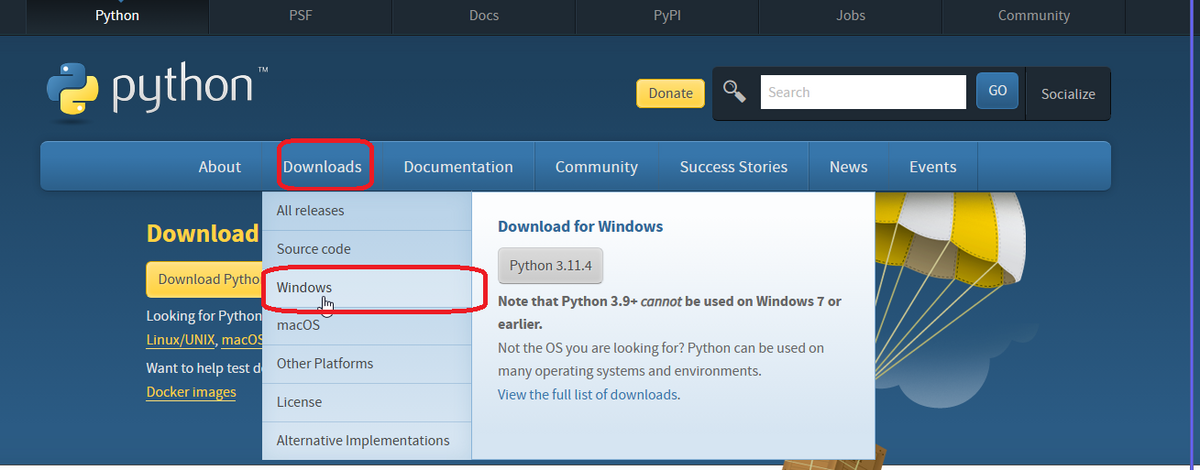Open the About navigation menu

point(219,167)
